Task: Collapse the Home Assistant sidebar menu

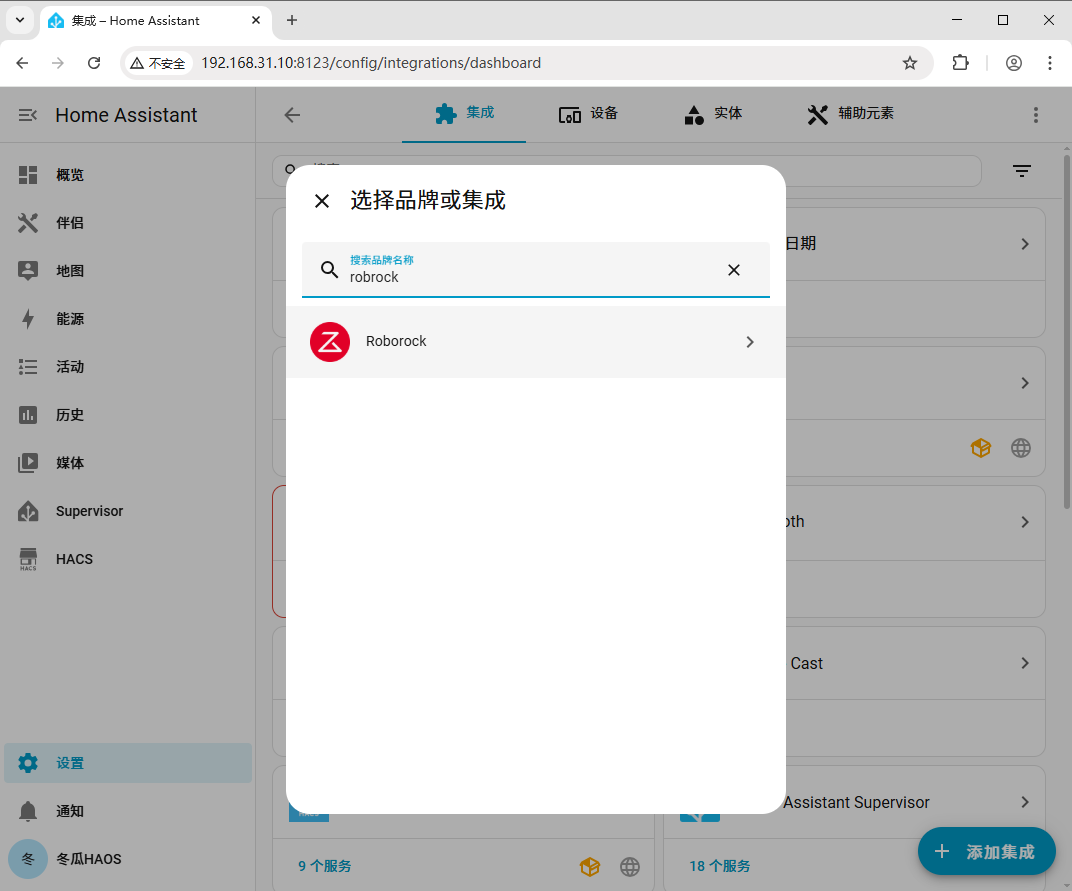Action: [27, 115]
